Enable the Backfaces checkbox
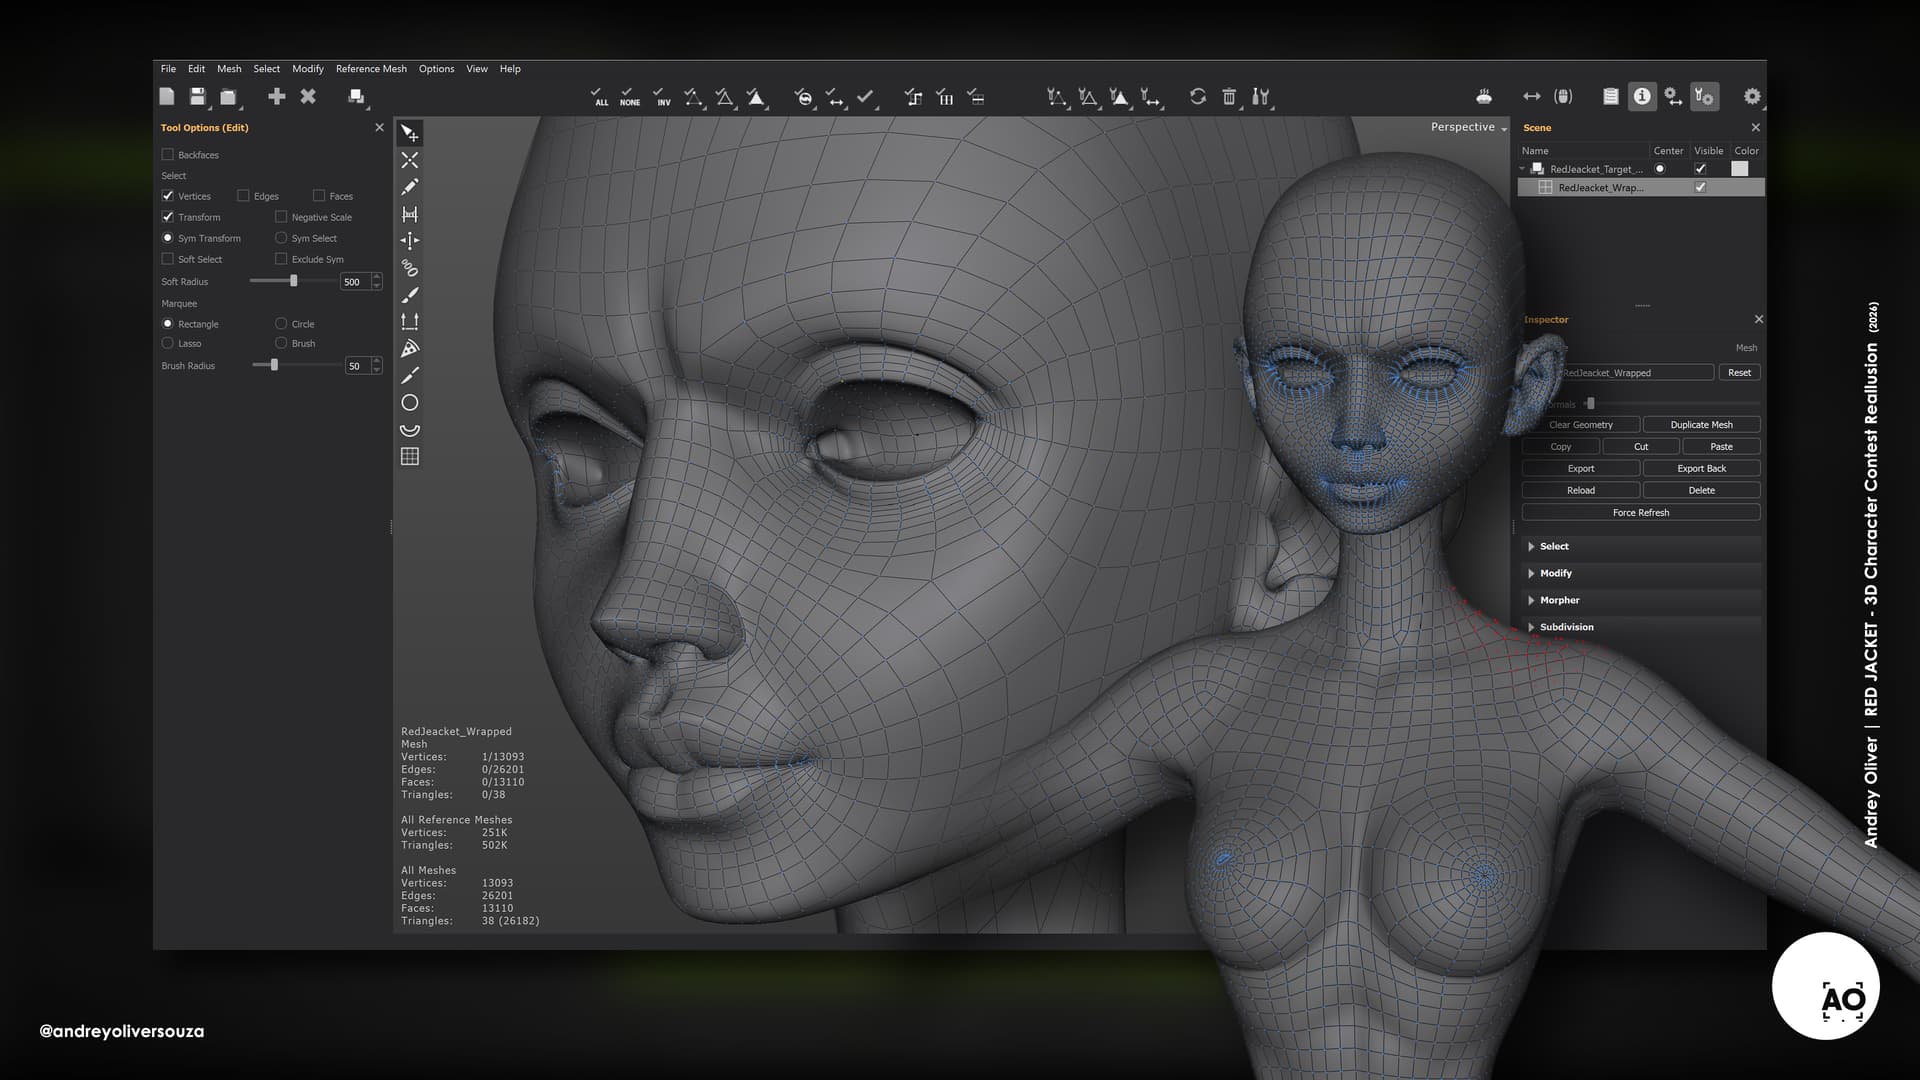The image size is (1920, 1080). [x=168, y=155]
